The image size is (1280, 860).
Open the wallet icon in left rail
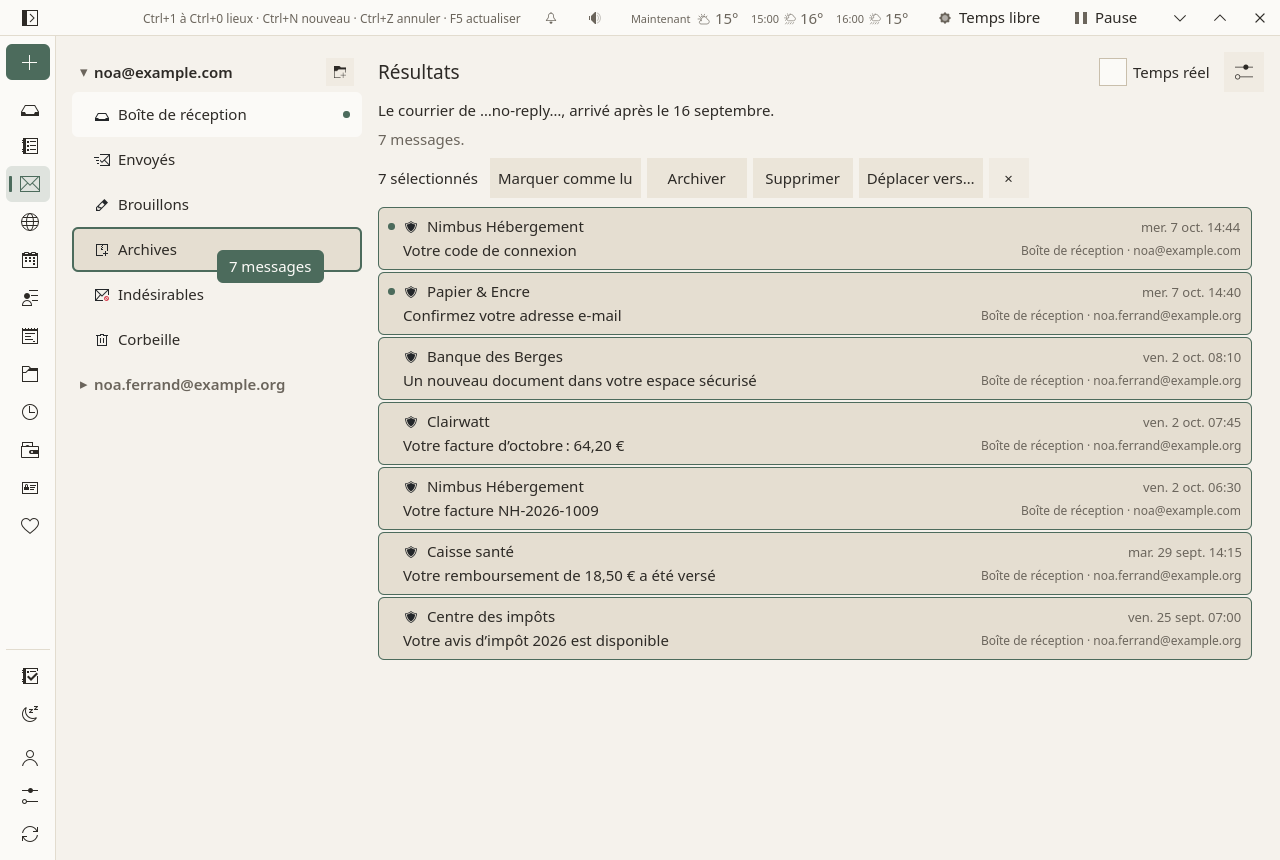click(x=30, y=450)
